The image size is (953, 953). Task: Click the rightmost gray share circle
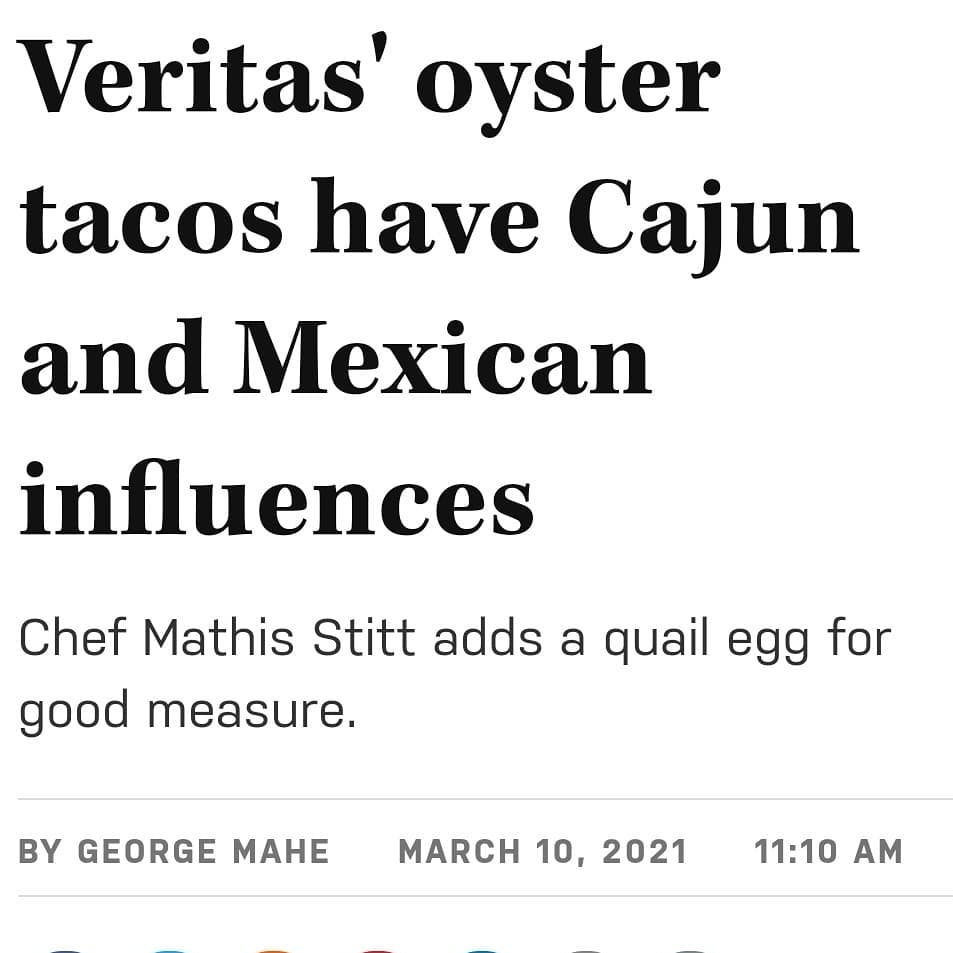[x=690, y=949]
